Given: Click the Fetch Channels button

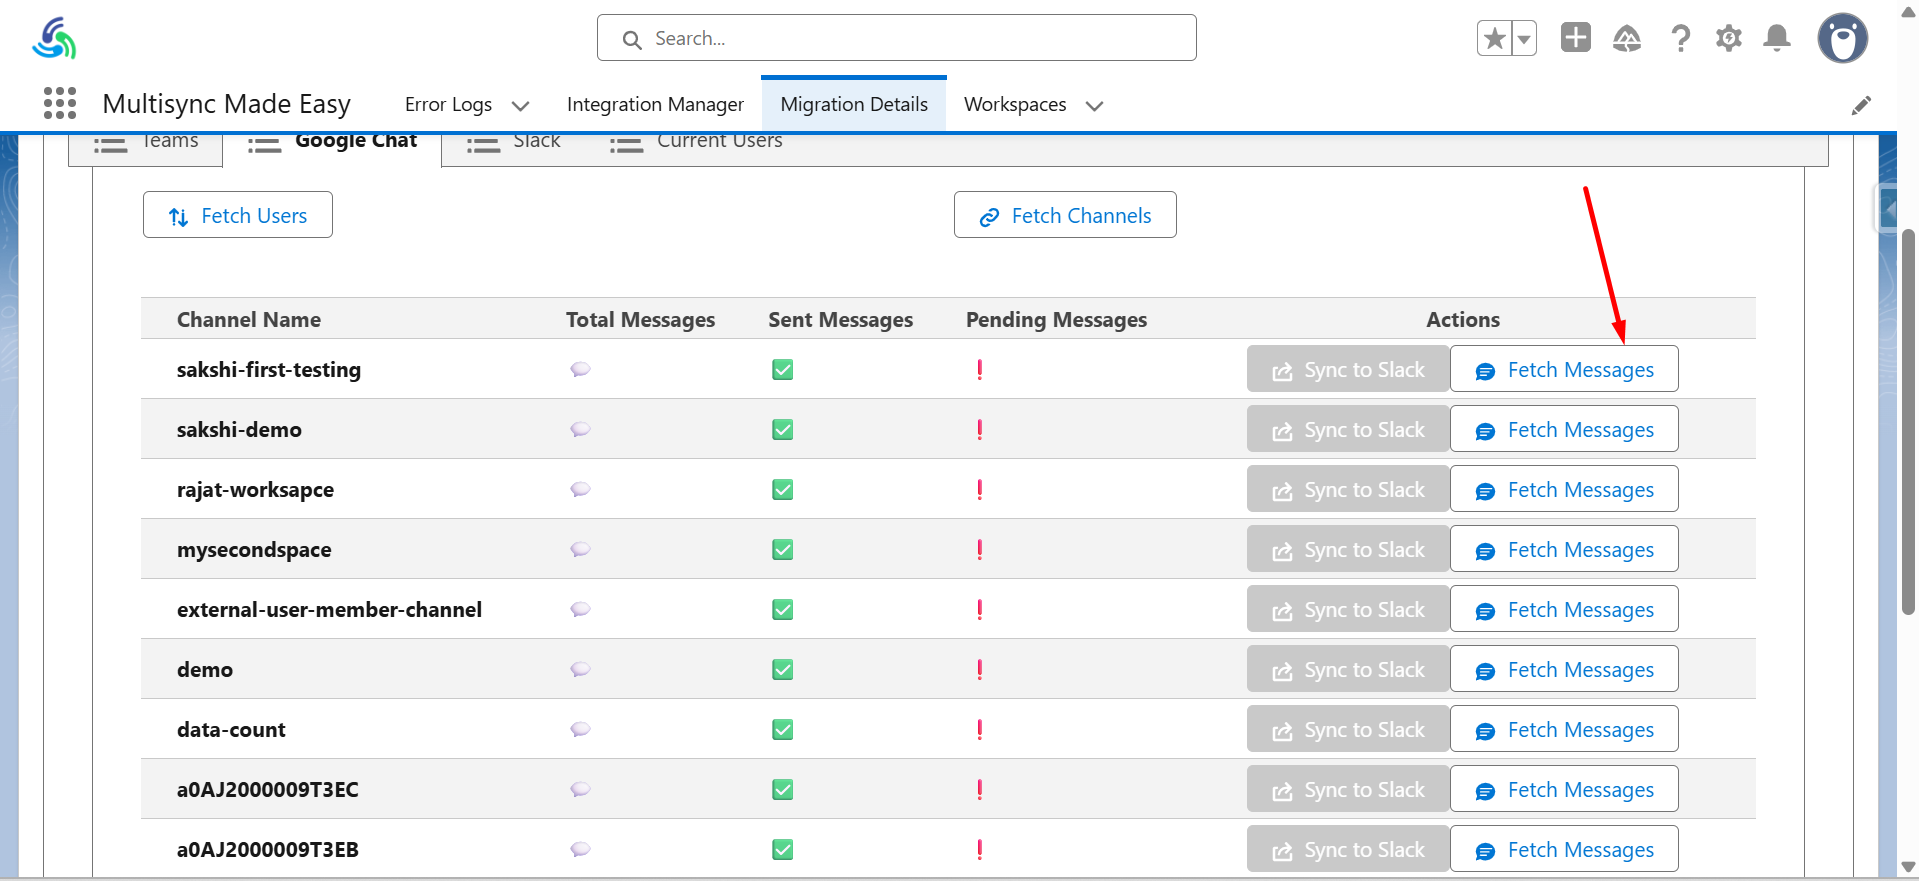Looking at the screenshot, I should 1065,215.
